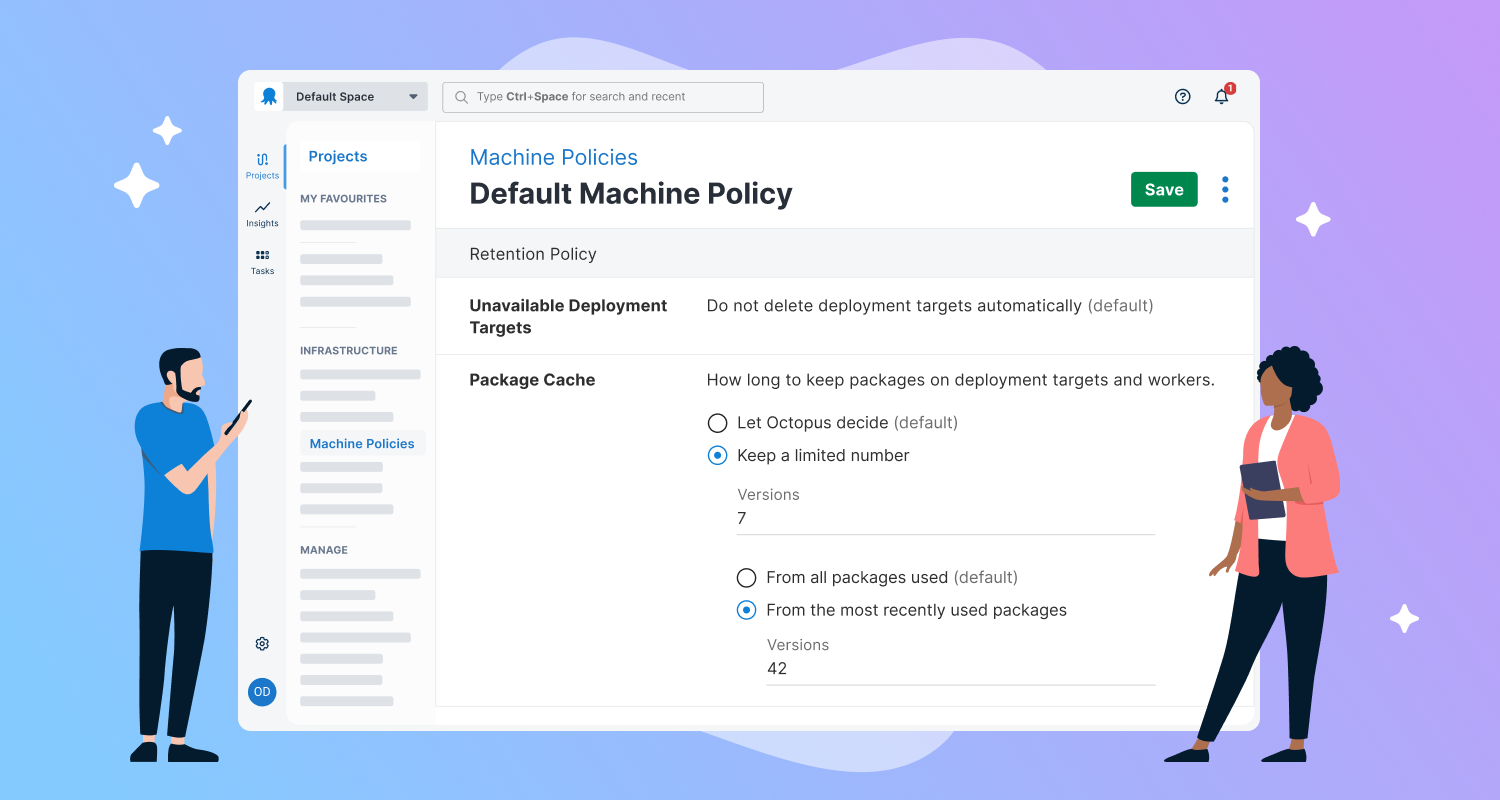Click the green Save button

[1164, 189]
